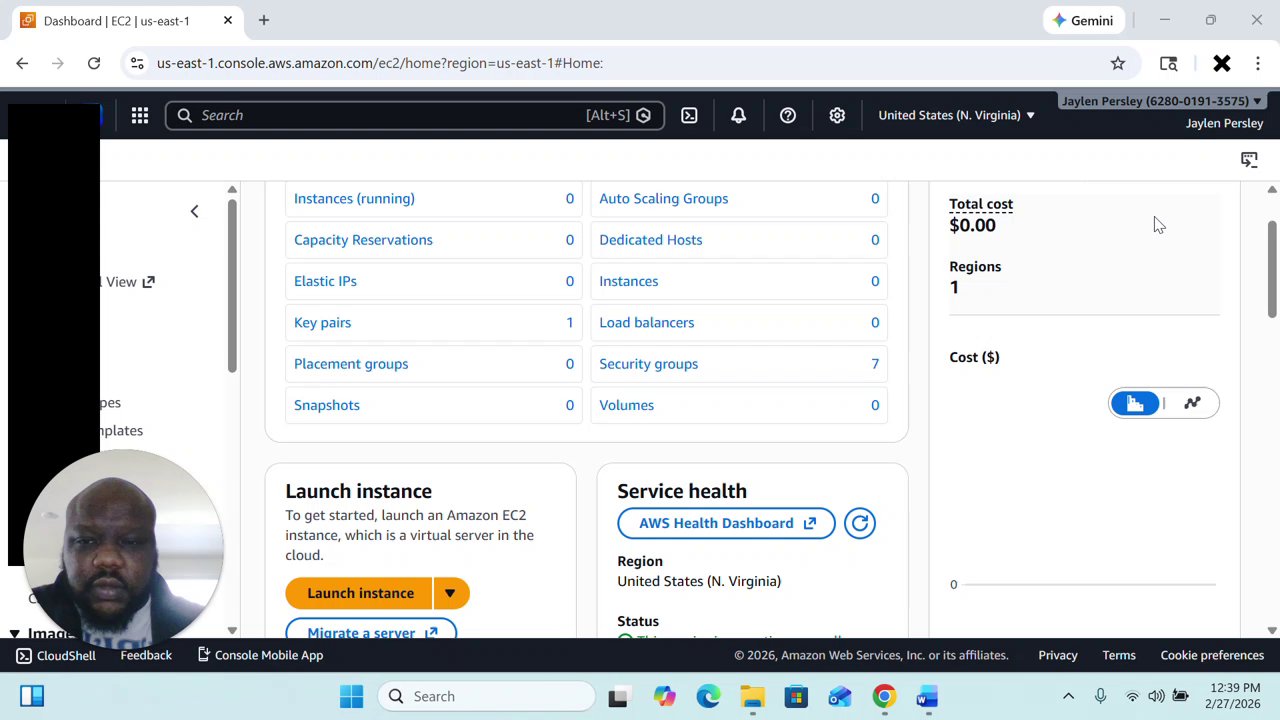
Task: Click the refresh Service health icon
Action: 860,523
